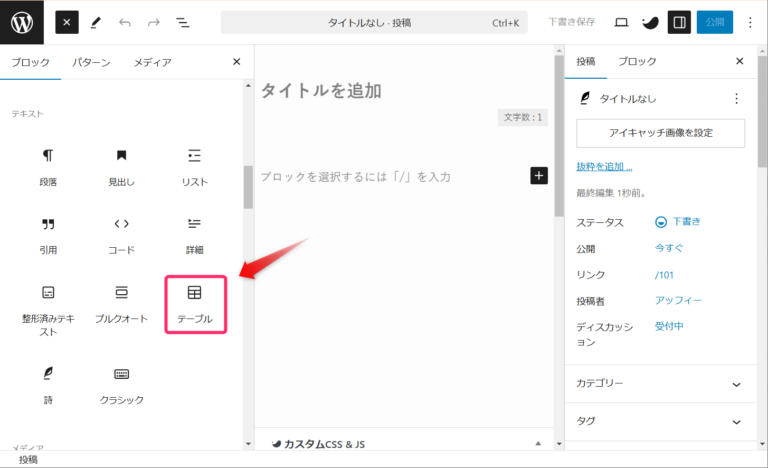Insert the List (リスト) block
The image size is (768, 468).
195,167
